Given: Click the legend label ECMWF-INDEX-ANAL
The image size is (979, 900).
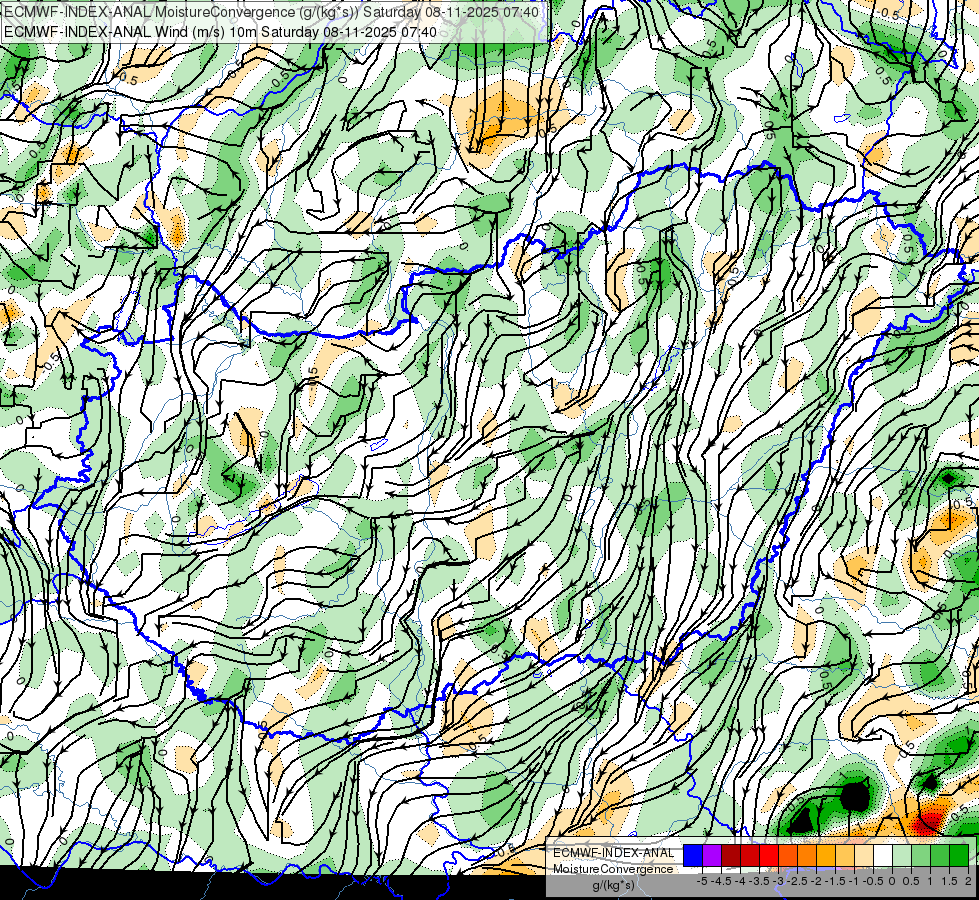Looking at the screenshot, I should tap(613, 853).
